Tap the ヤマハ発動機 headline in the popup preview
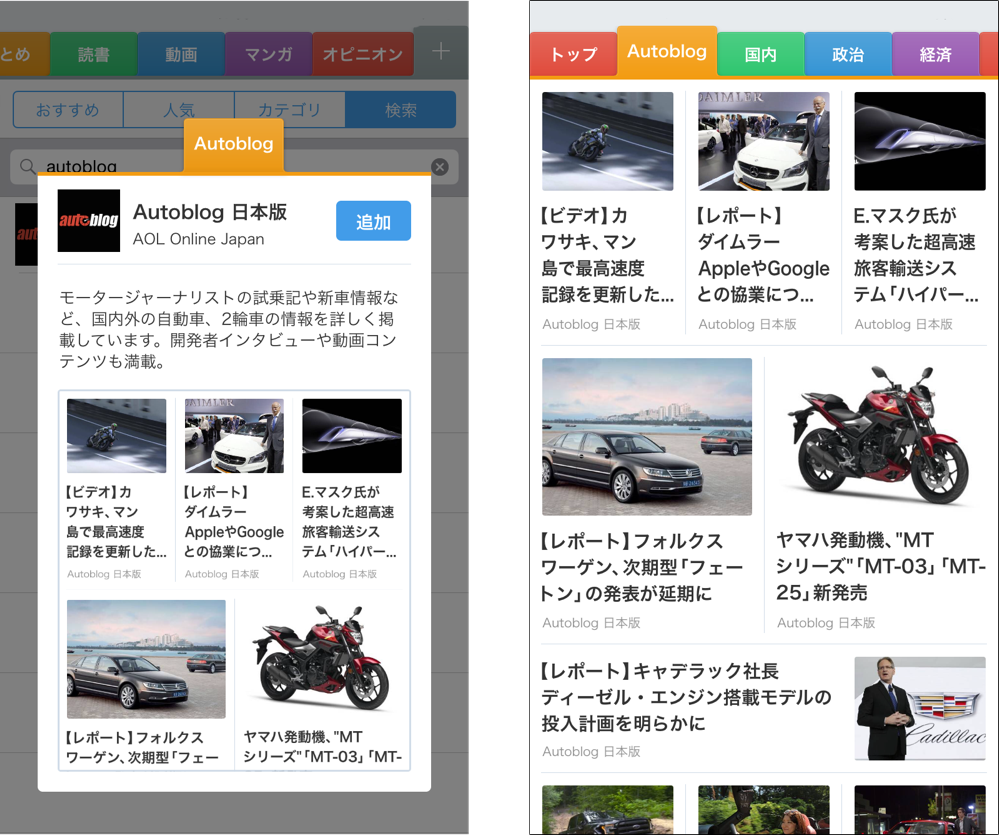The height and width of the screenshot is (835, 1000). coord(322,747)
